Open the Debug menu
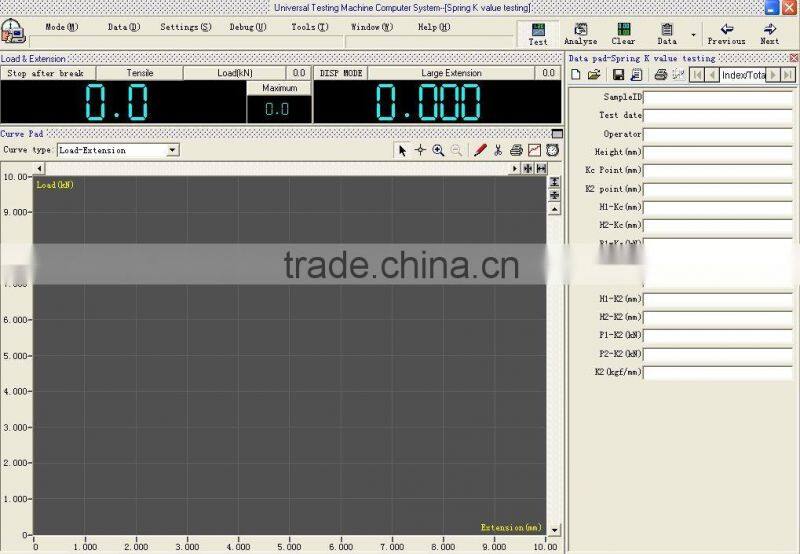Screen dimensions: 800x554 (247, 27)
